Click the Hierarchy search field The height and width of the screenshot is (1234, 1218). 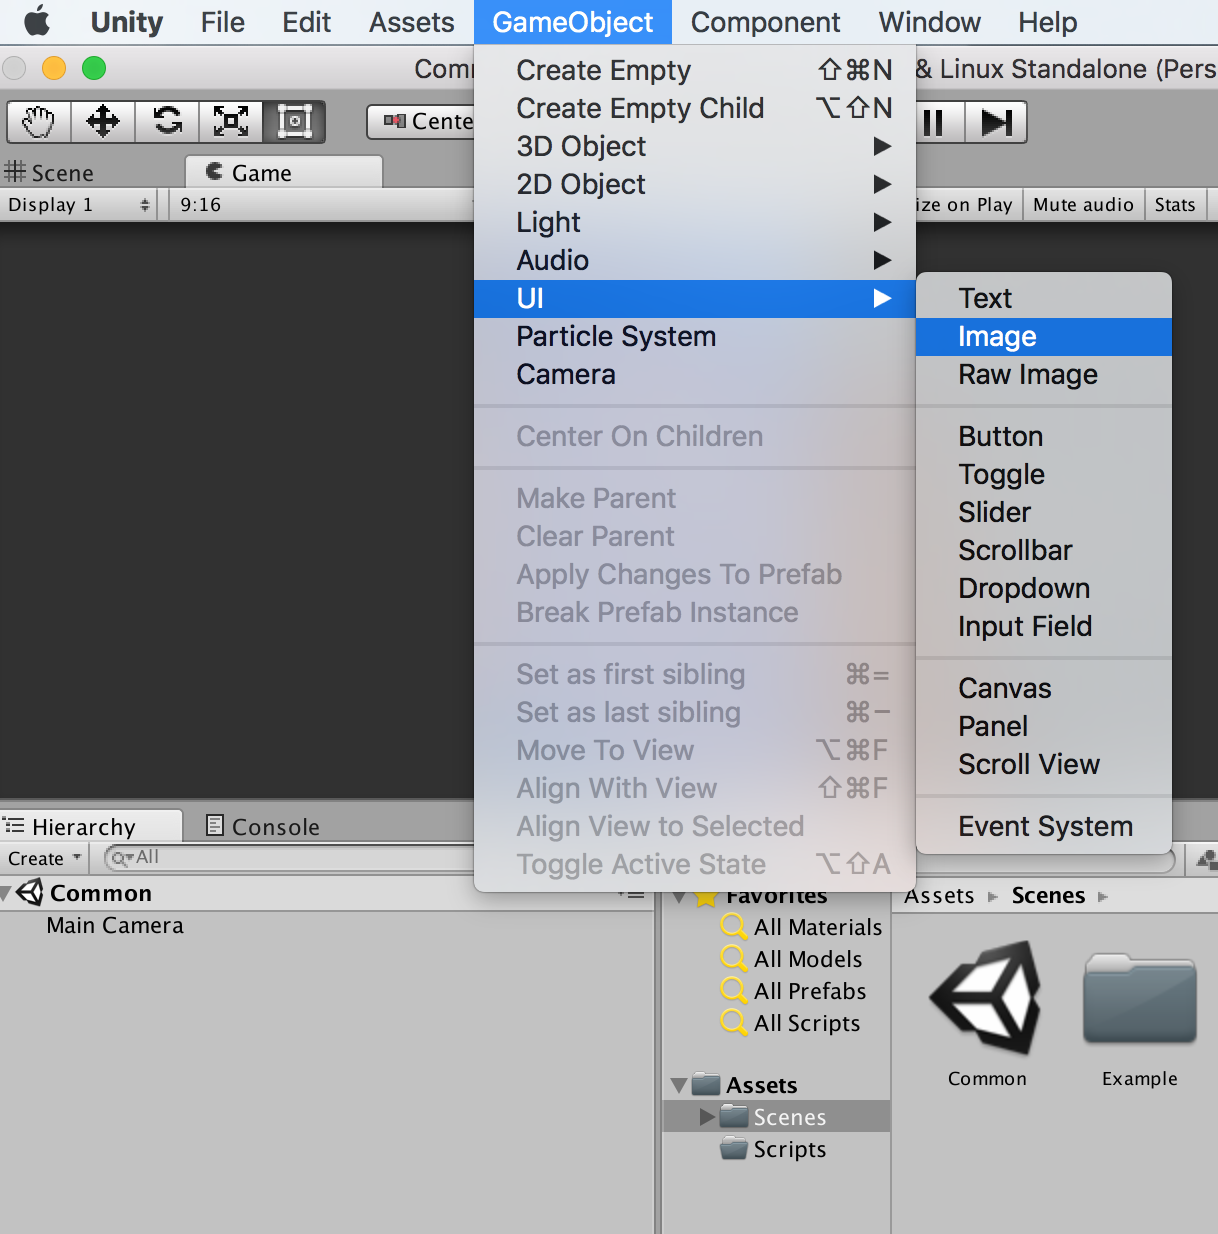pos(290,858)
